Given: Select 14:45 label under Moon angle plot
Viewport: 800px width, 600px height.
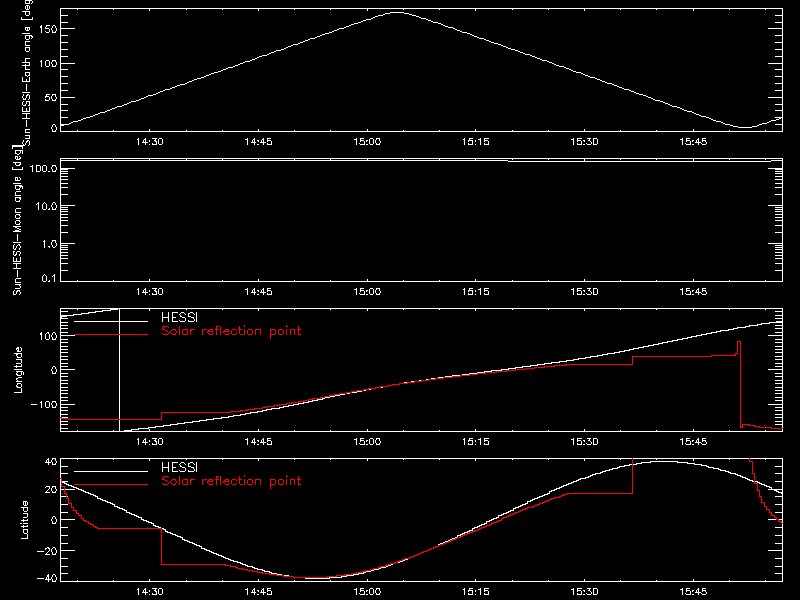Looking at the screenshot, I should 258,291.
